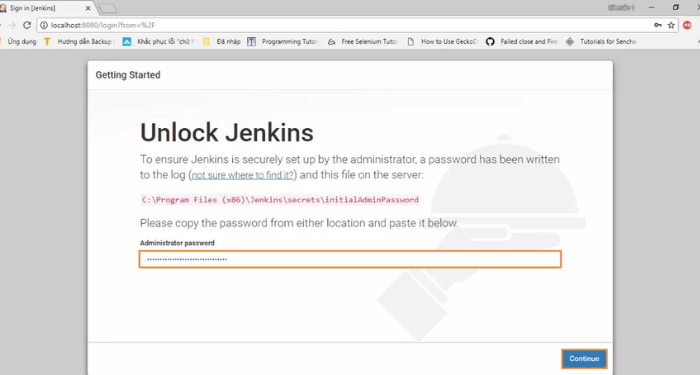Bookmark this page with the star icon
Image resolution: width=700 pixels, height=375 pixels.
[x=671, y=25]
